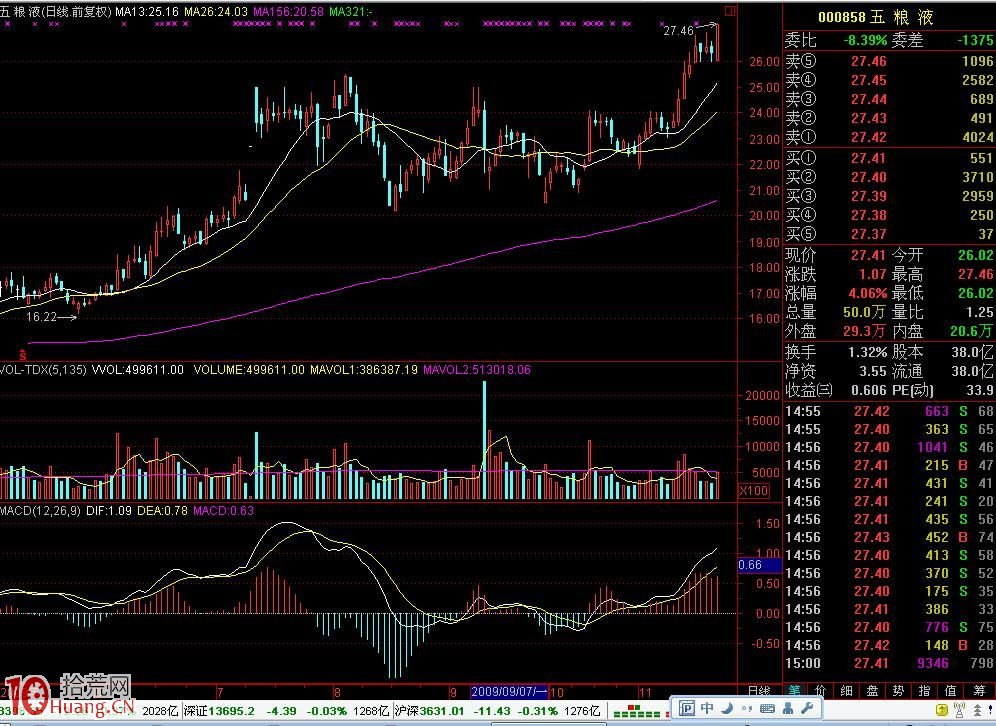This screenshot has height=726, width=996.
Task: Toggle the half-moon full/half width icon
Action: click(727, 708)
